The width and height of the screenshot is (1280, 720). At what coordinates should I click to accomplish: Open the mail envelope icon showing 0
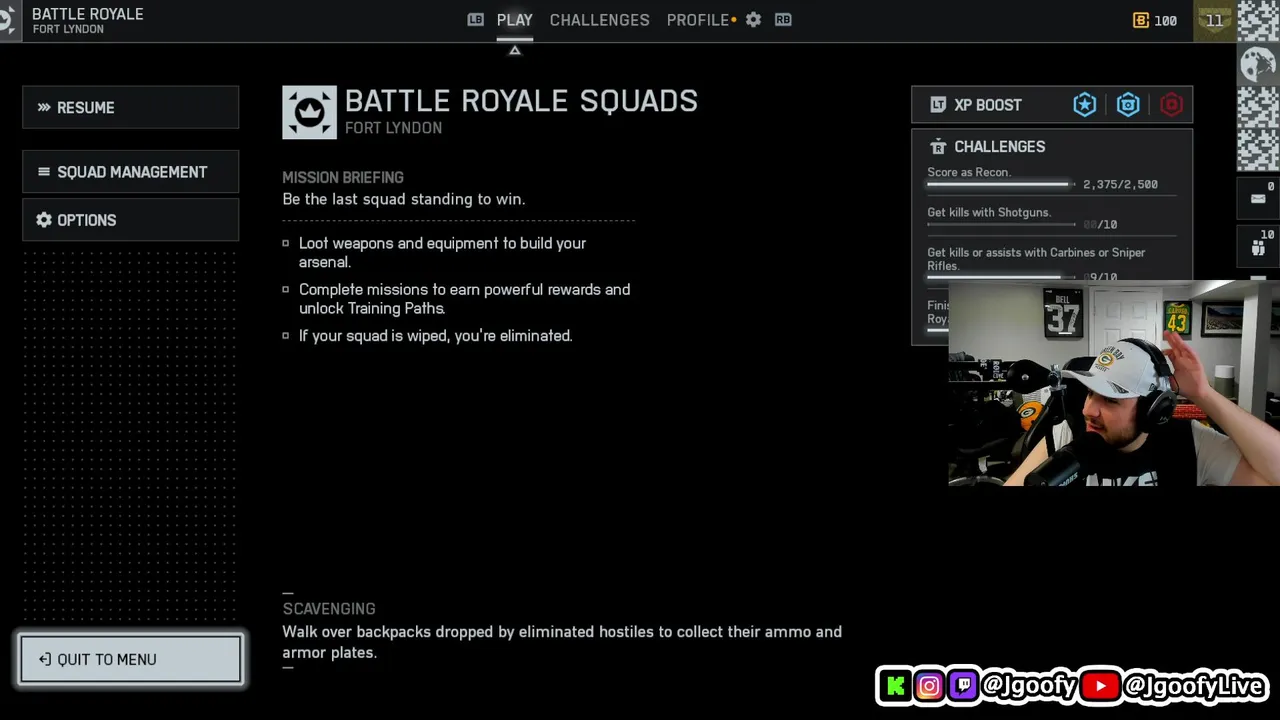coord(1258,199)
